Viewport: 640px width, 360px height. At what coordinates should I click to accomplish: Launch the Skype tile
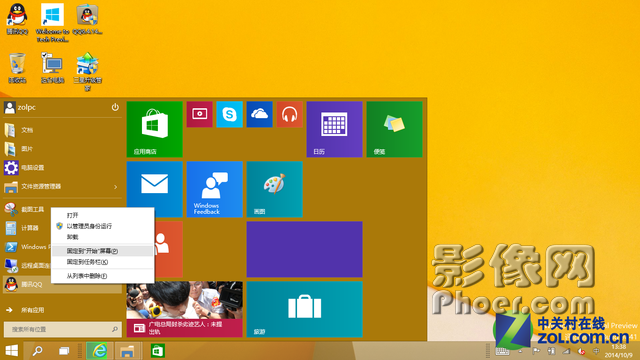pos(229,114)
